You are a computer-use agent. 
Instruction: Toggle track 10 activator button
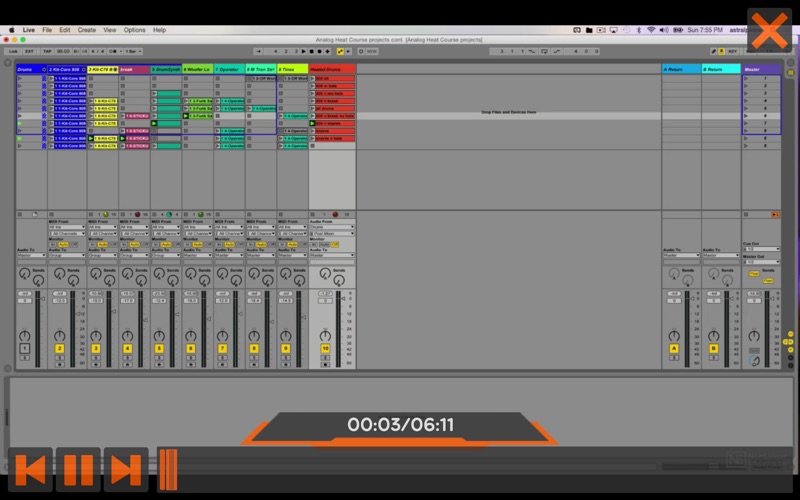pyautogui.click(x=325, y=348)
